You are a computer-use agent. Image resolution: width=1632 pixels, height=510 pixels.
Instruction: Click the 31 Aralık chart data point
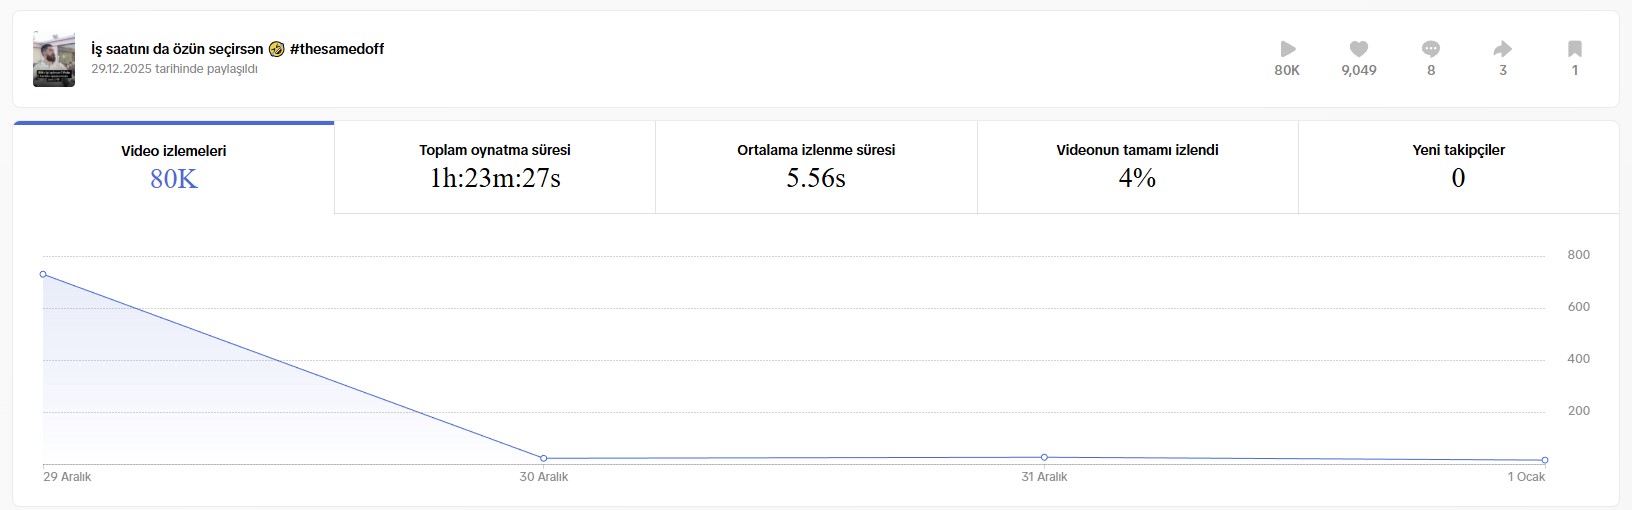click(x=1044, y=457)
